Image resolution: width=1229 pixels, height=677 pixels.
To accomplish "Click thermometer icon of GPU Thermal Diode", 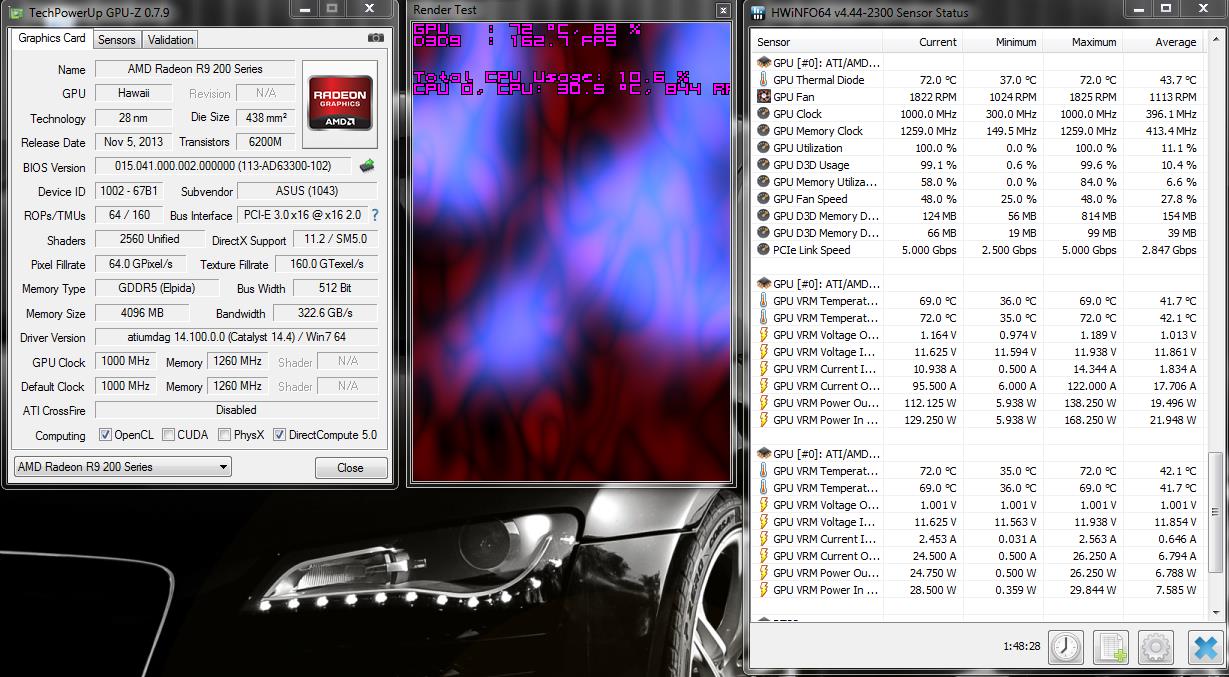I will click(x=764, y=80).
